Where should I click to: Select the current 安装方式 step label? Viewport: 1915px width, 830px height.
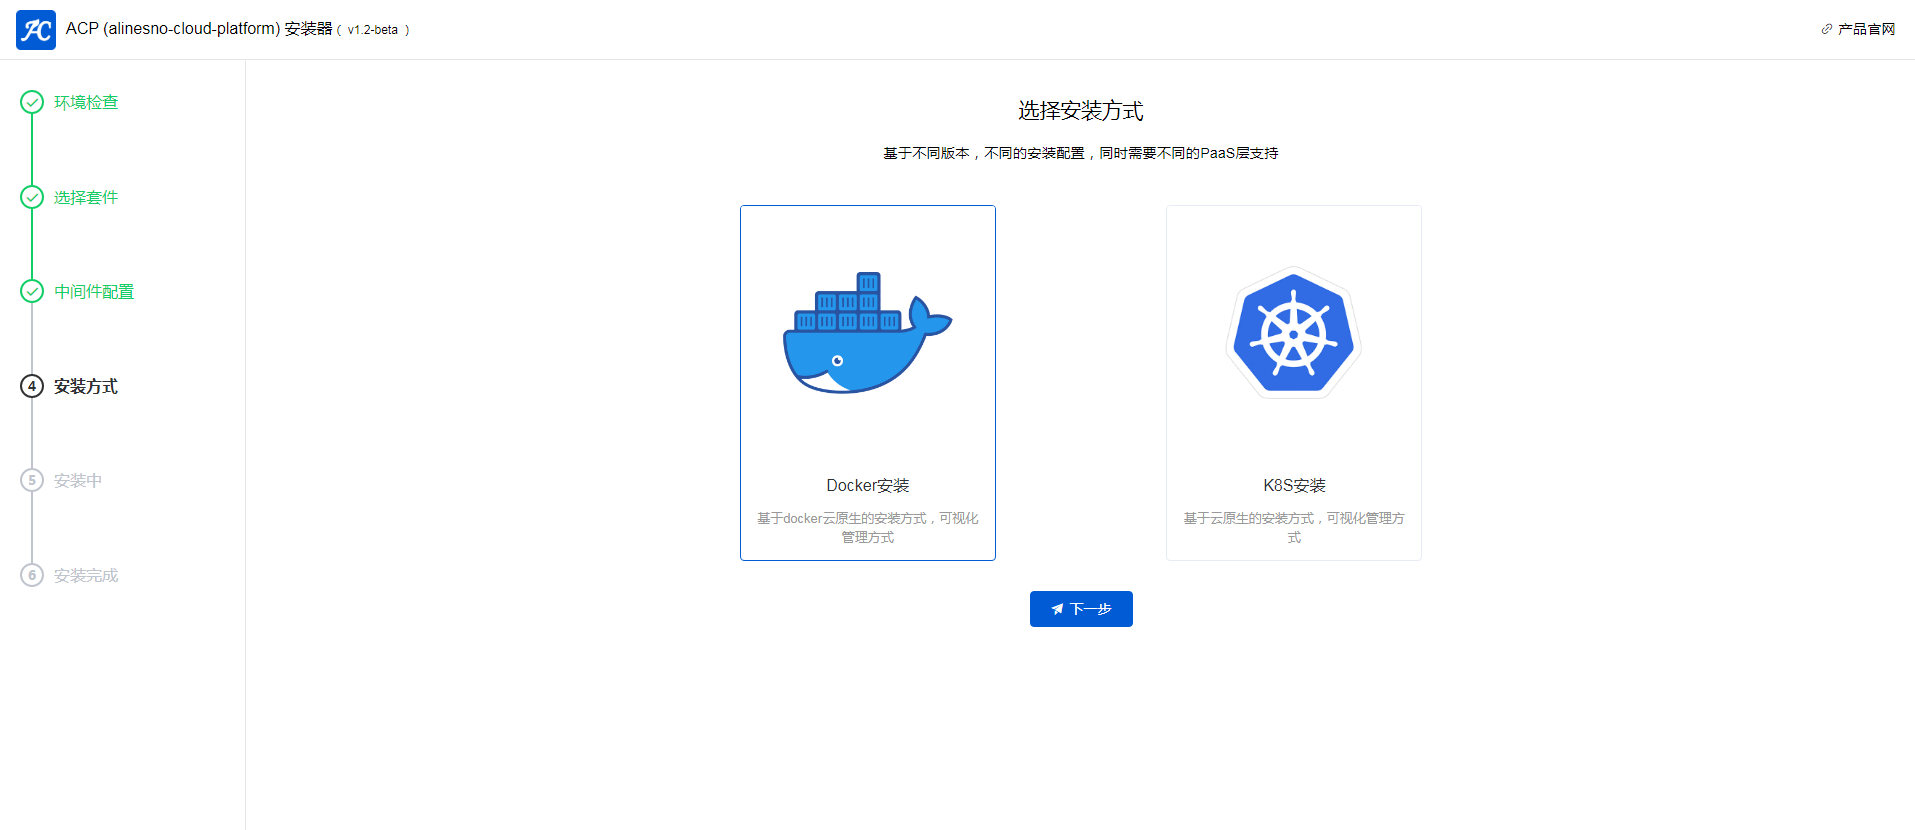coord(86,386)
